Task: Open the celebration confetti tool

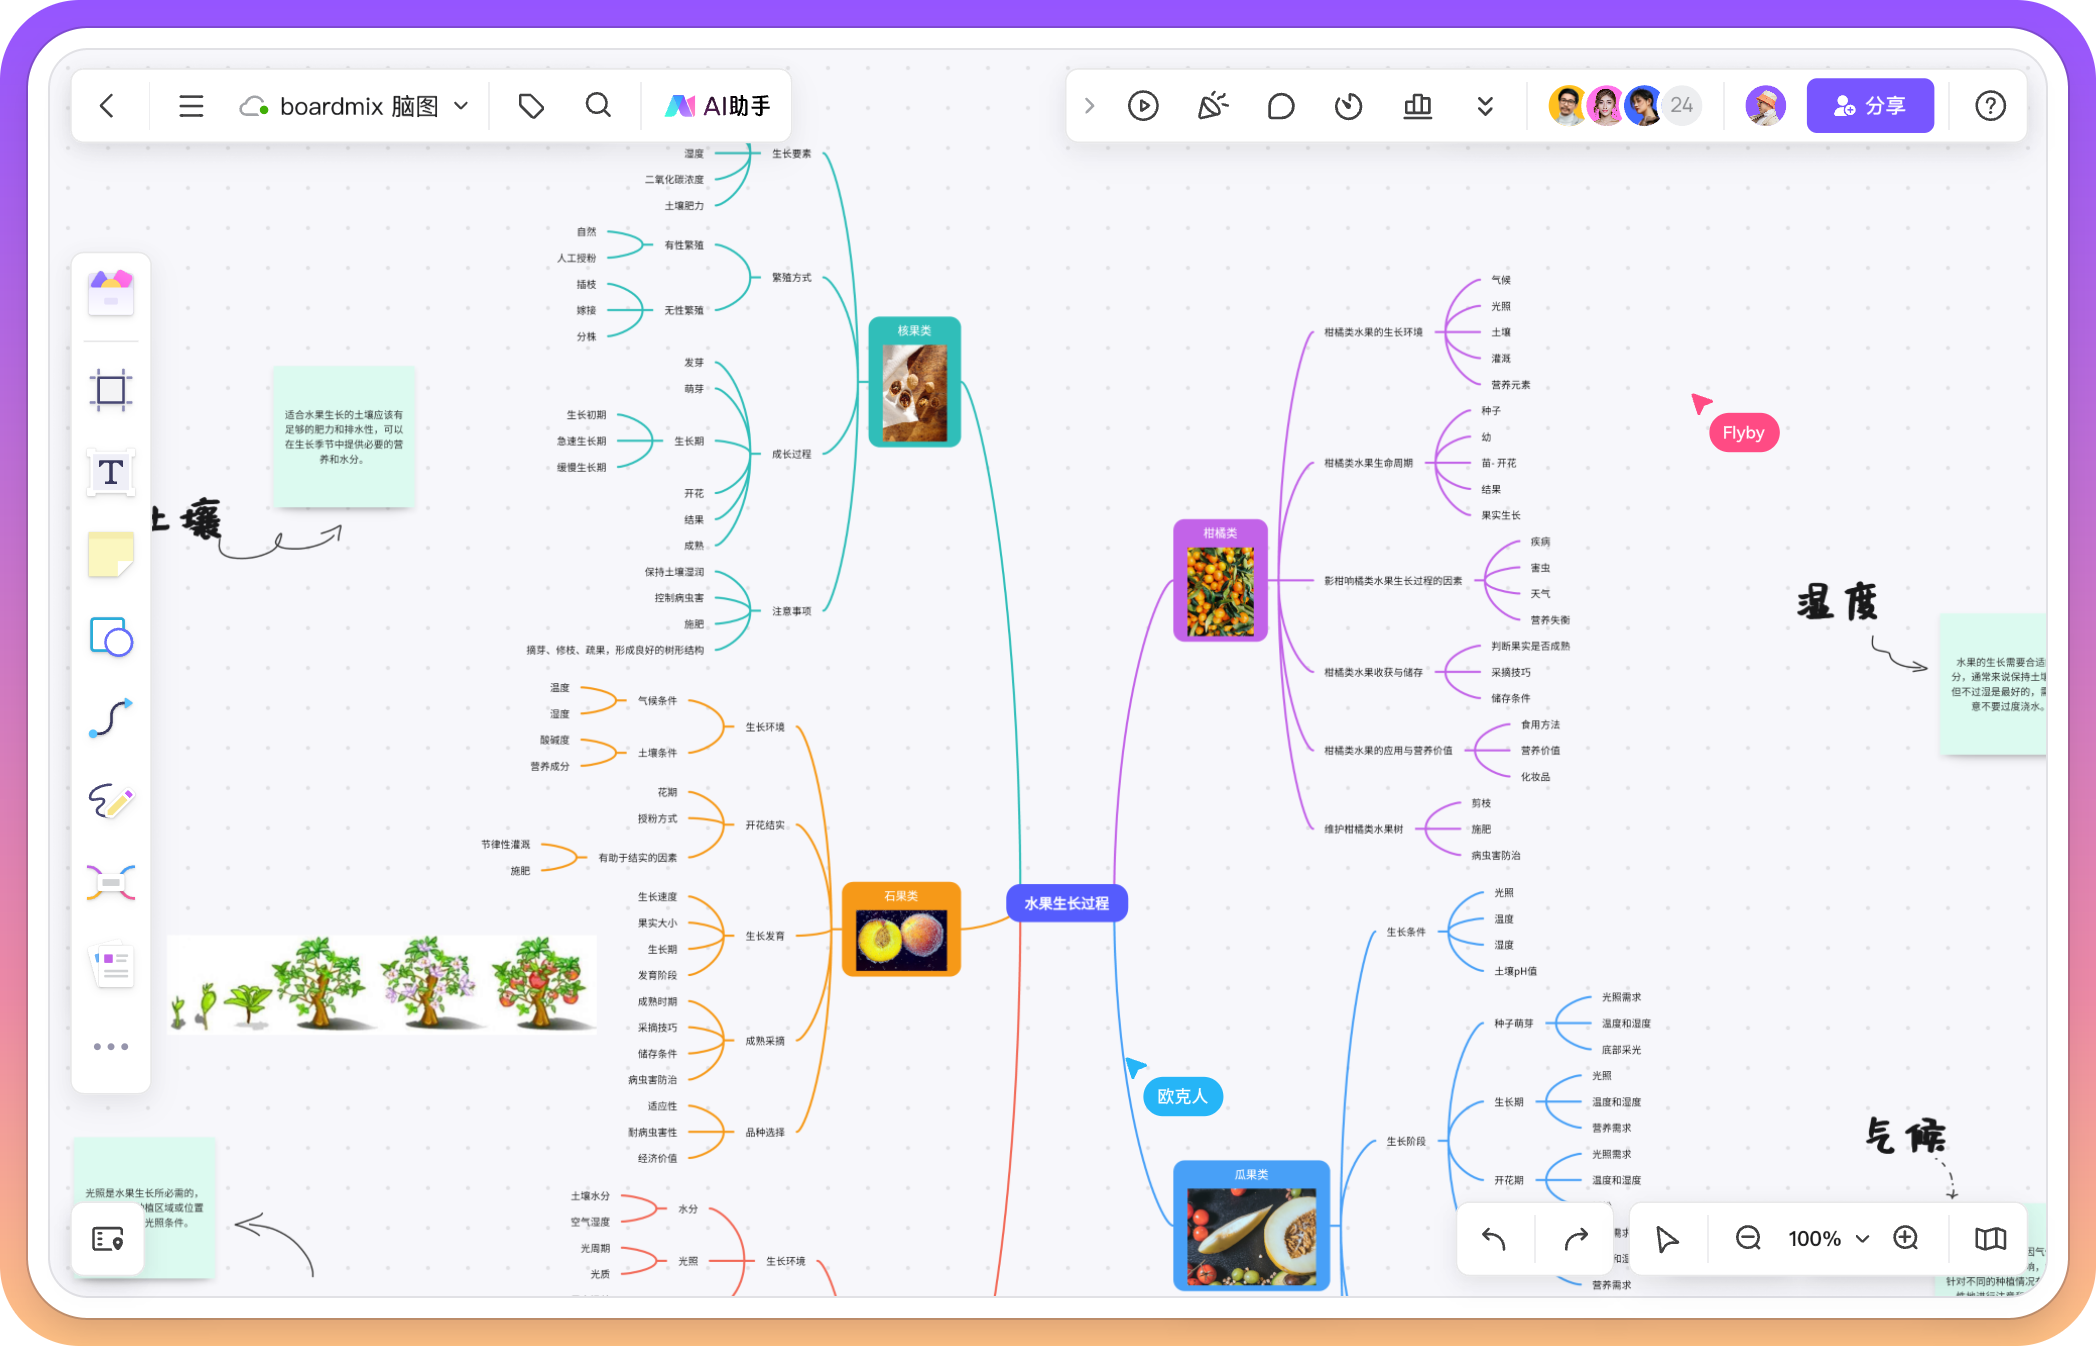Action: 1213,105
